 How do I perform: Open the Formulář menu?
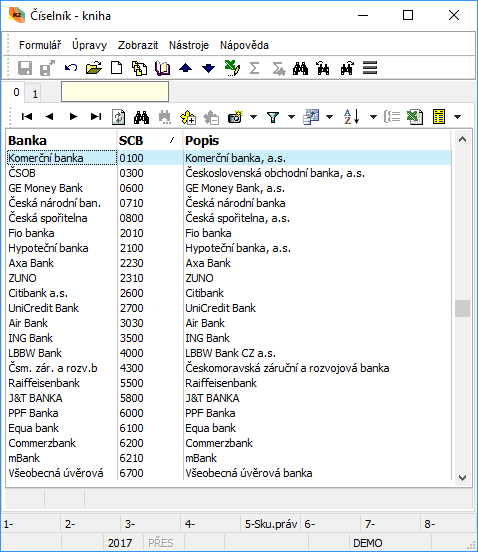pyautogui.click(x=40, y=45)
